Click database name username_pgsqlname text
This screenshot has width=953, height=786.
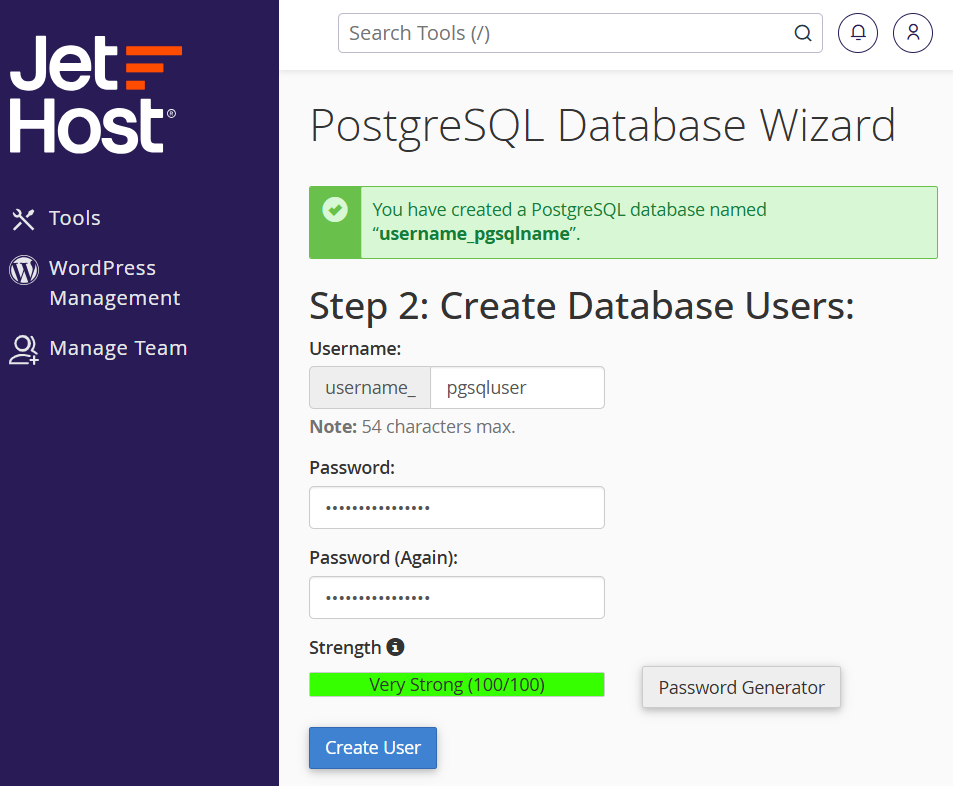tap(474, 234)
